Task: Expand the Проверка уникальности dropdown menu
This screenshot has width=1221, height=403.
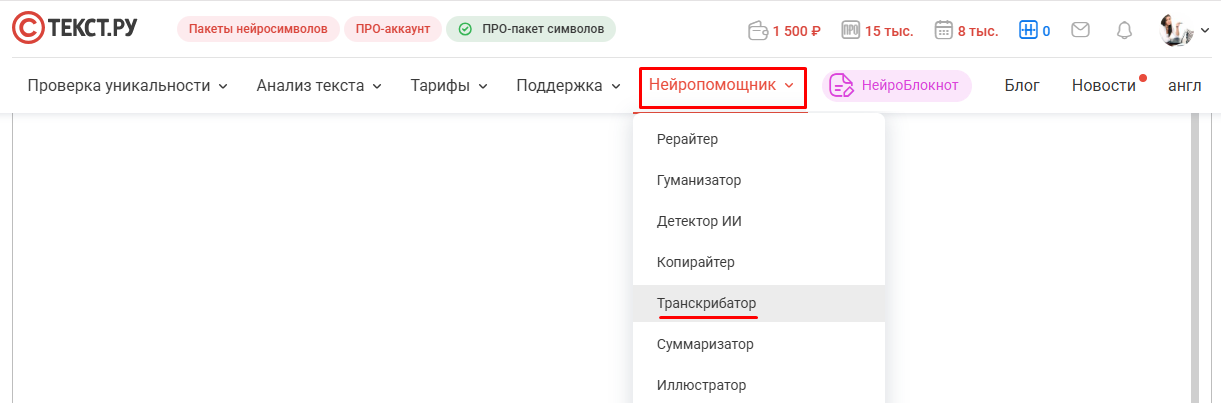Action: click(128, 86)
